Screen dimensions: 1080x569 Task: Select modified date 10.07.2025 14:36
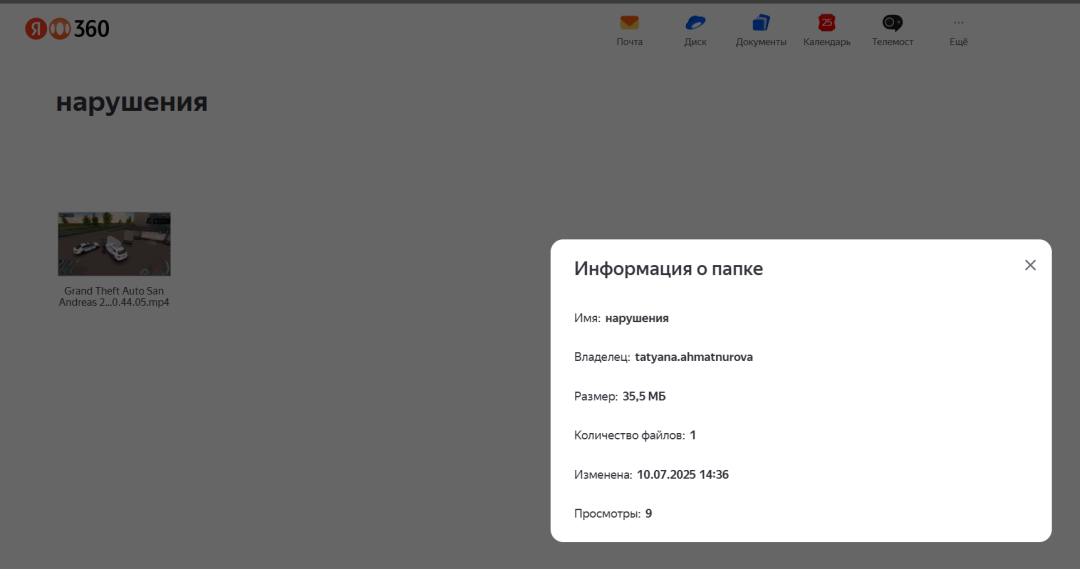pyautogui.click(x=683, y=475)
